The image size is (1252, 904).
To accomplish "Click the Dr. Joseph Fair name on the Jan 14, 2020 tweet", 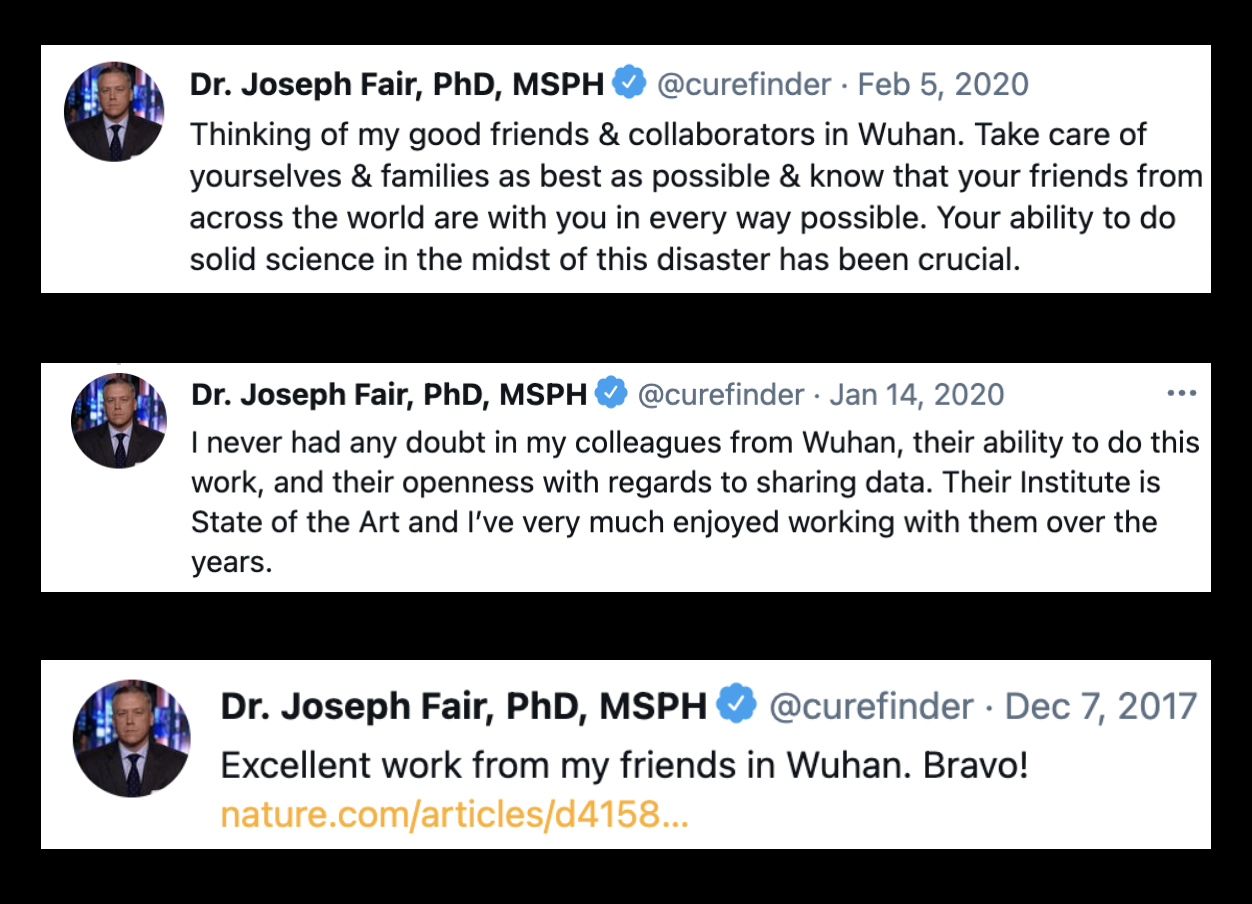I will click(x=389, y=395).
